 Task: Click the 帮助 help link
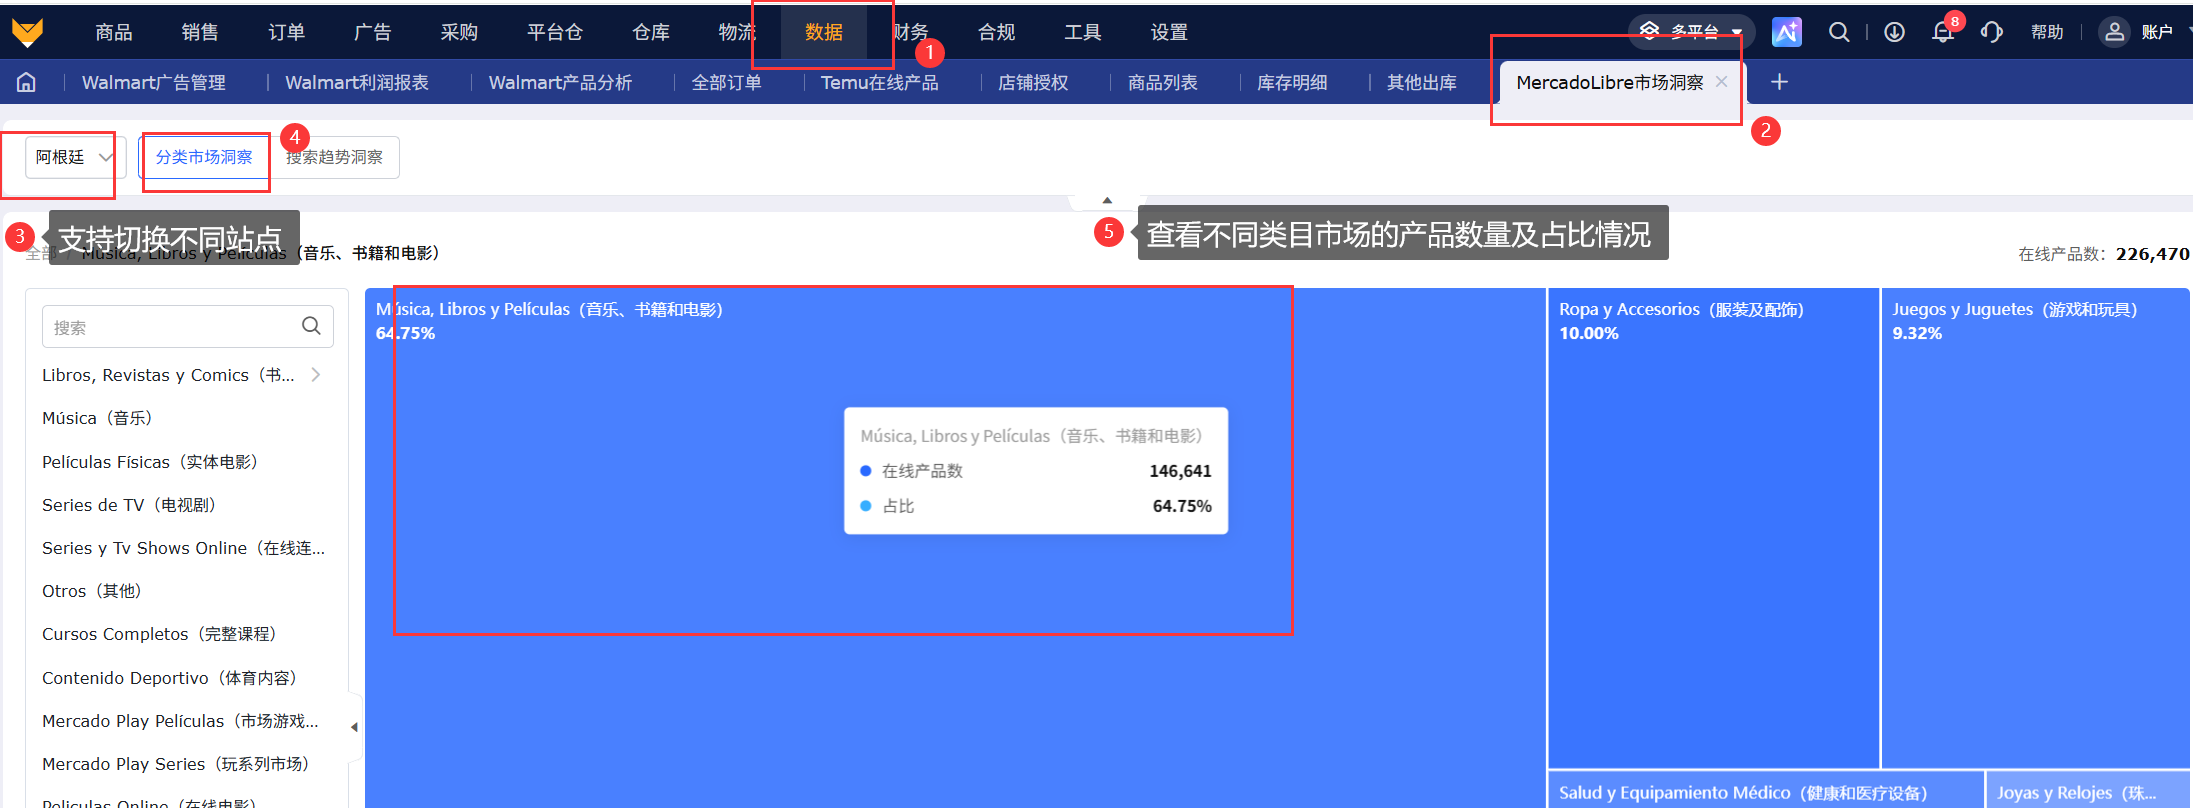tap(2047, 32)
